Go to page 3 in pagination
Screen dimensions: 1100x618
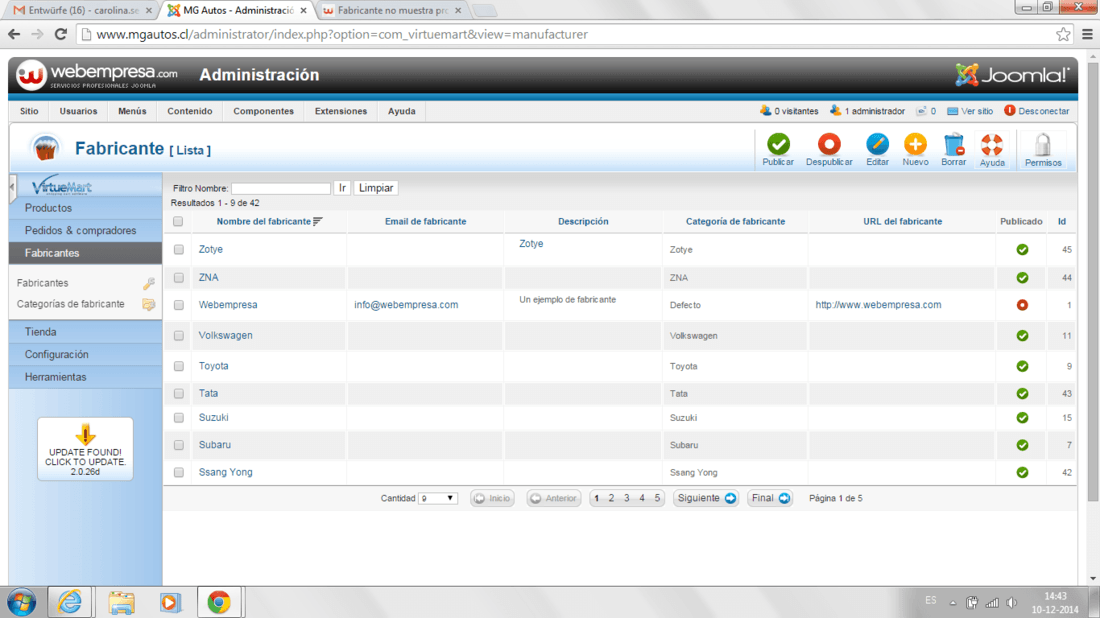[x=626, y=498]
